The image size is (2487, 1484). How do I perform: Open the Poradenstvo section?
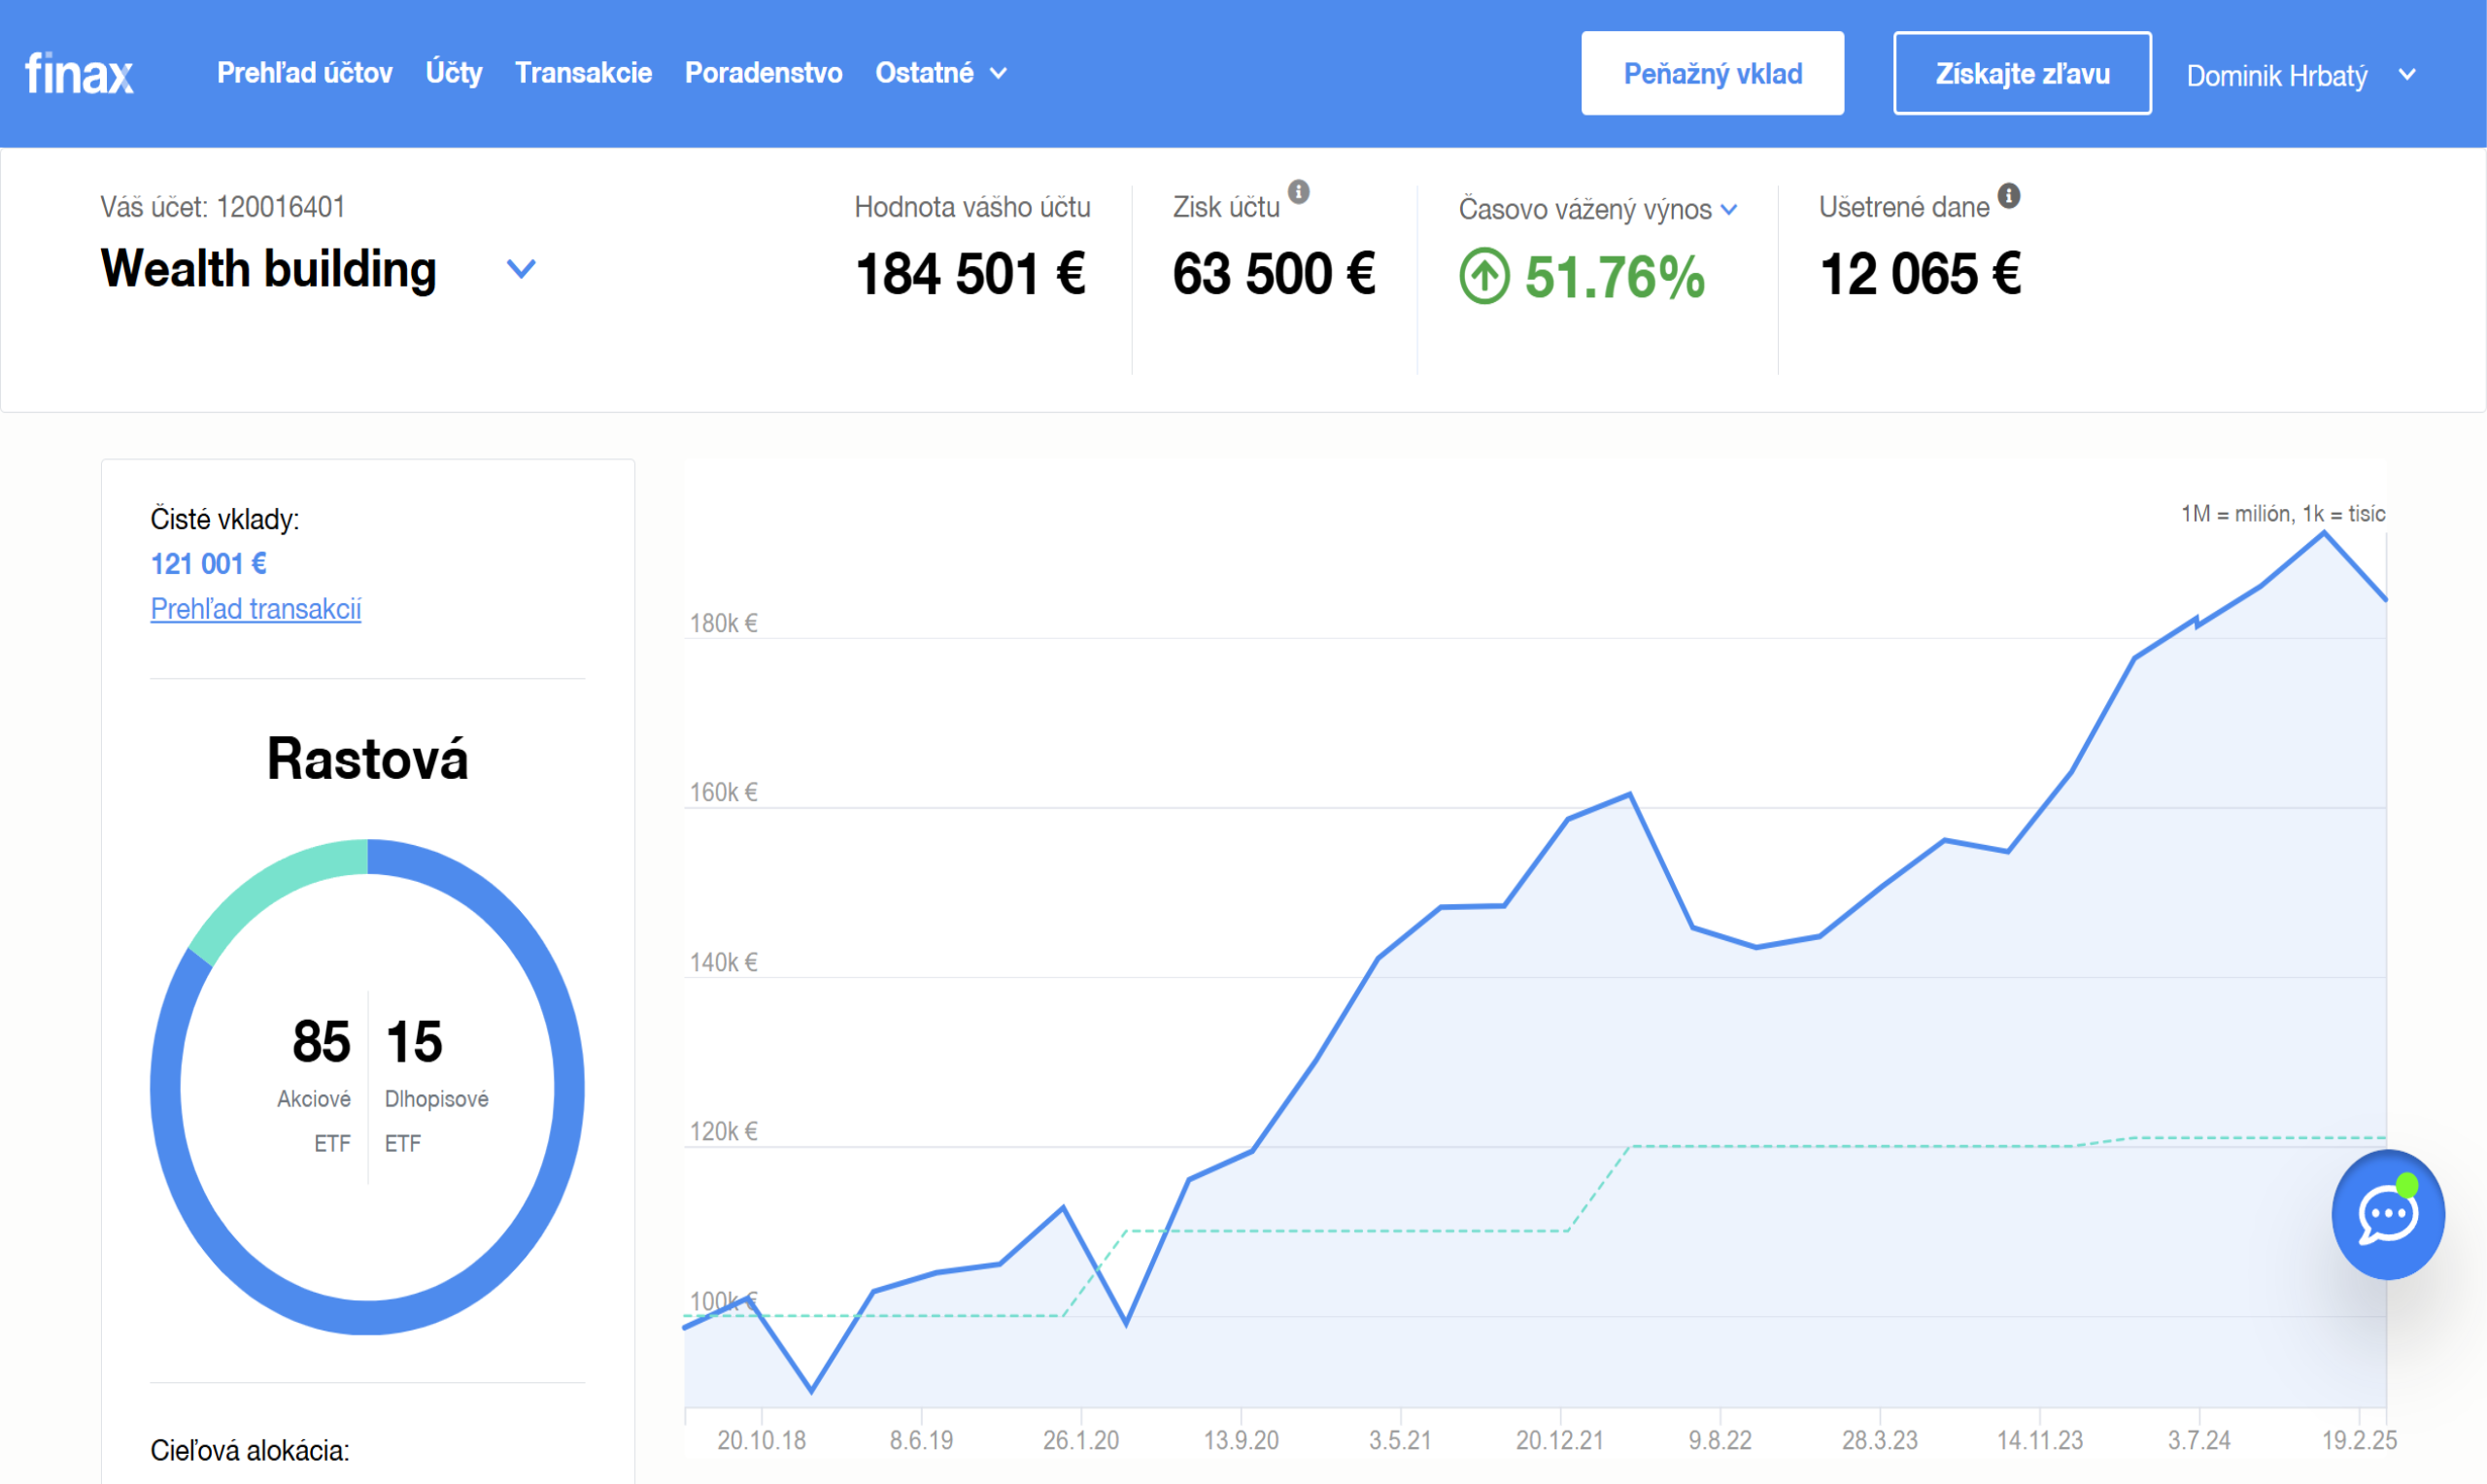(x=763, y=73)
